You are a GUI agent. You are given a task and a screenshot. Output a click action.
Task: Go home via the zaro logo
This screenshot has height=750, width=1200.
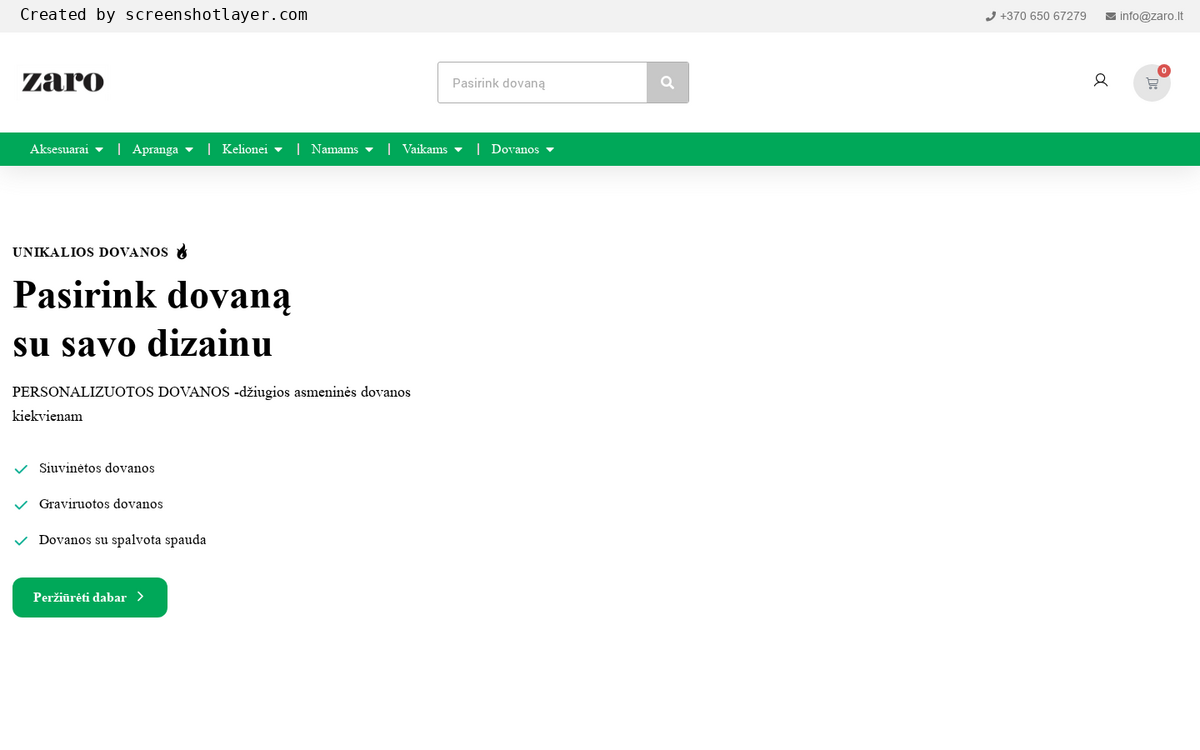63,82
